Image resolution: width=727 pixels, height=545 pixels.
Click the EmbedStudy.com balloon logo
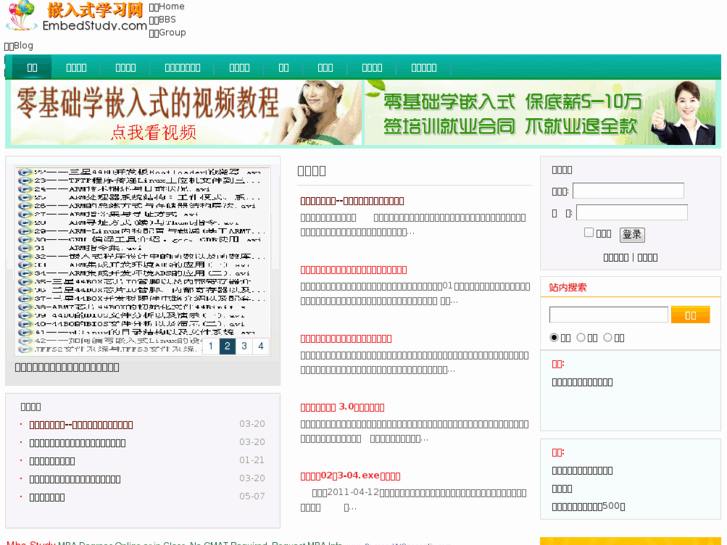tap(77, 16)
